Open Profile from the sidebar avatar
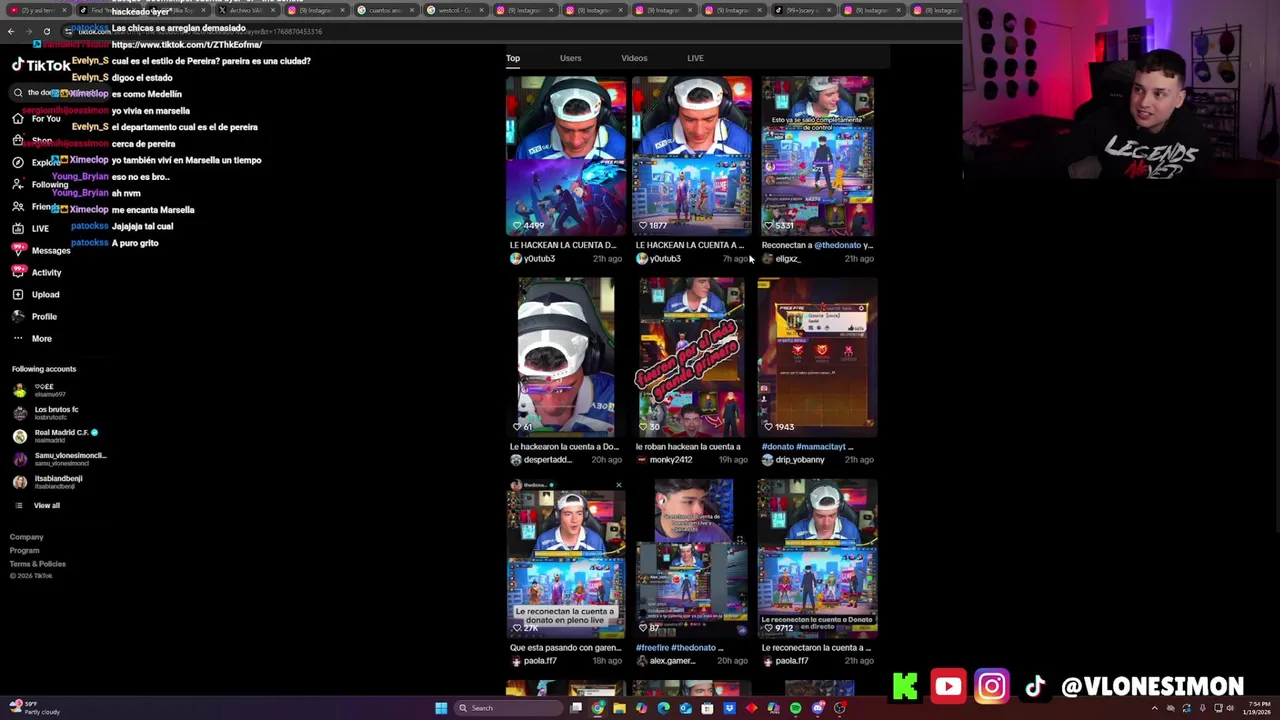Viewport: 1280px width, 720px height. pos(34,316)
